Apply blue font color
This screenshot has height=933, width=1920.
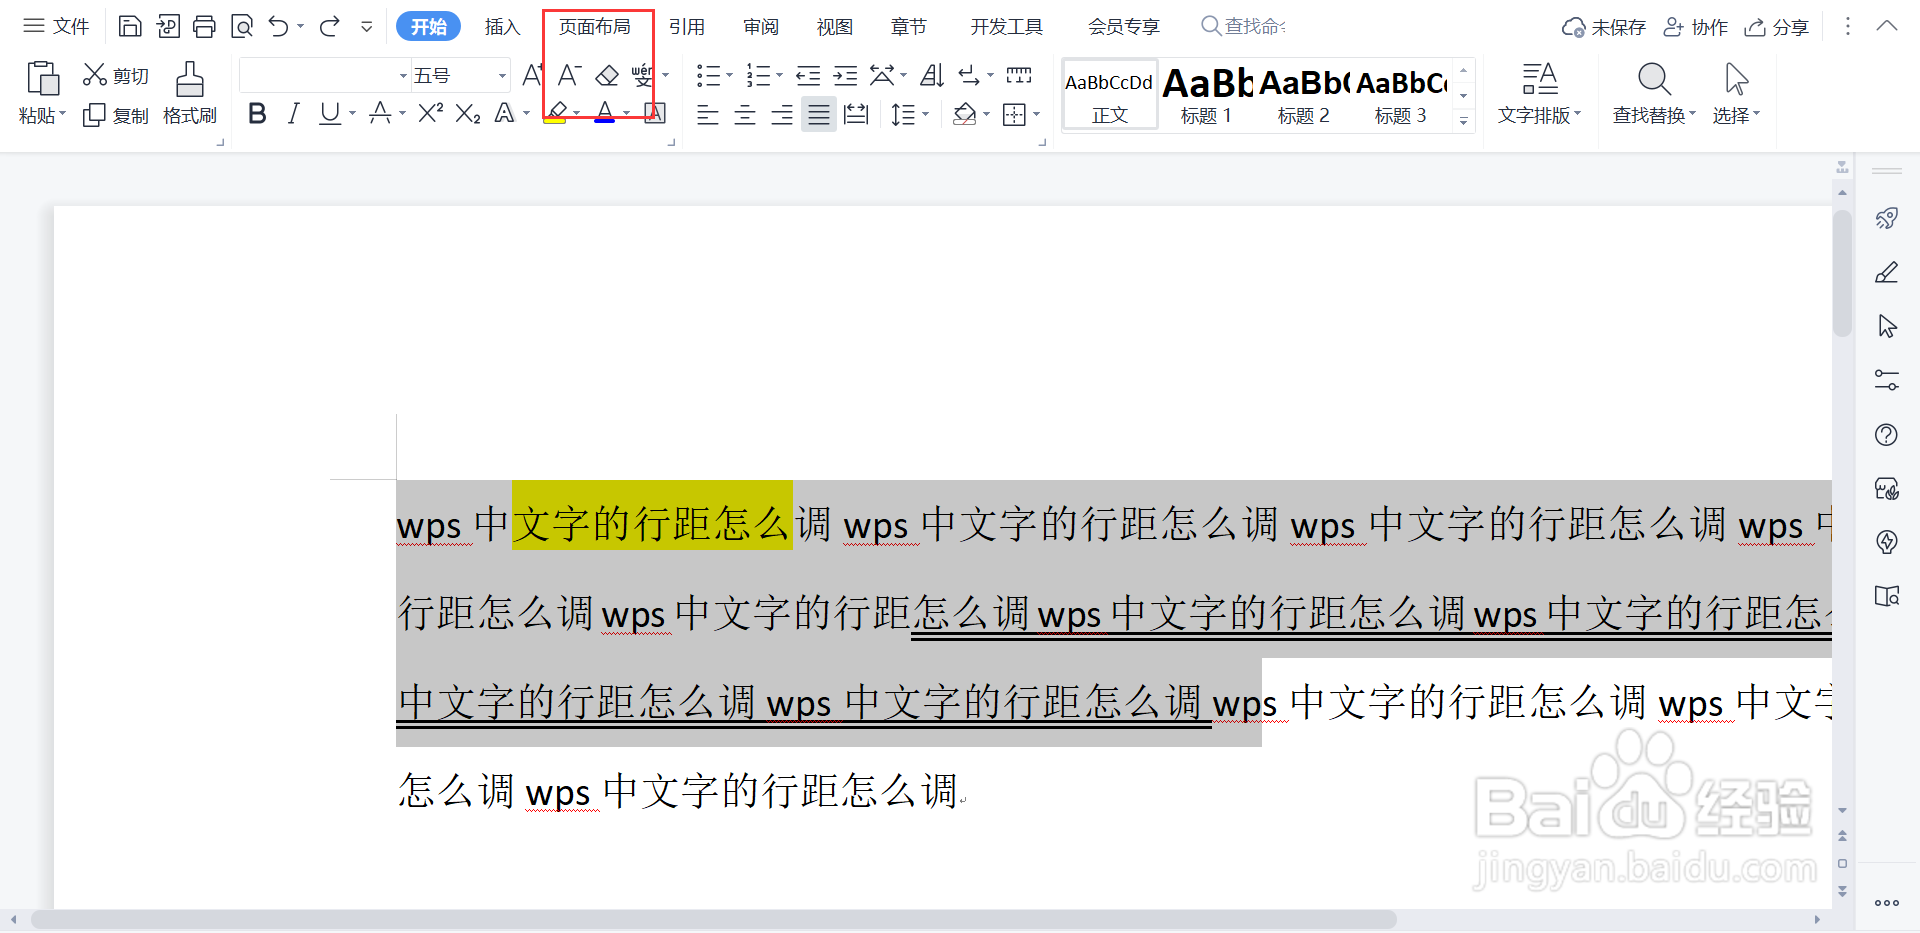604,114
